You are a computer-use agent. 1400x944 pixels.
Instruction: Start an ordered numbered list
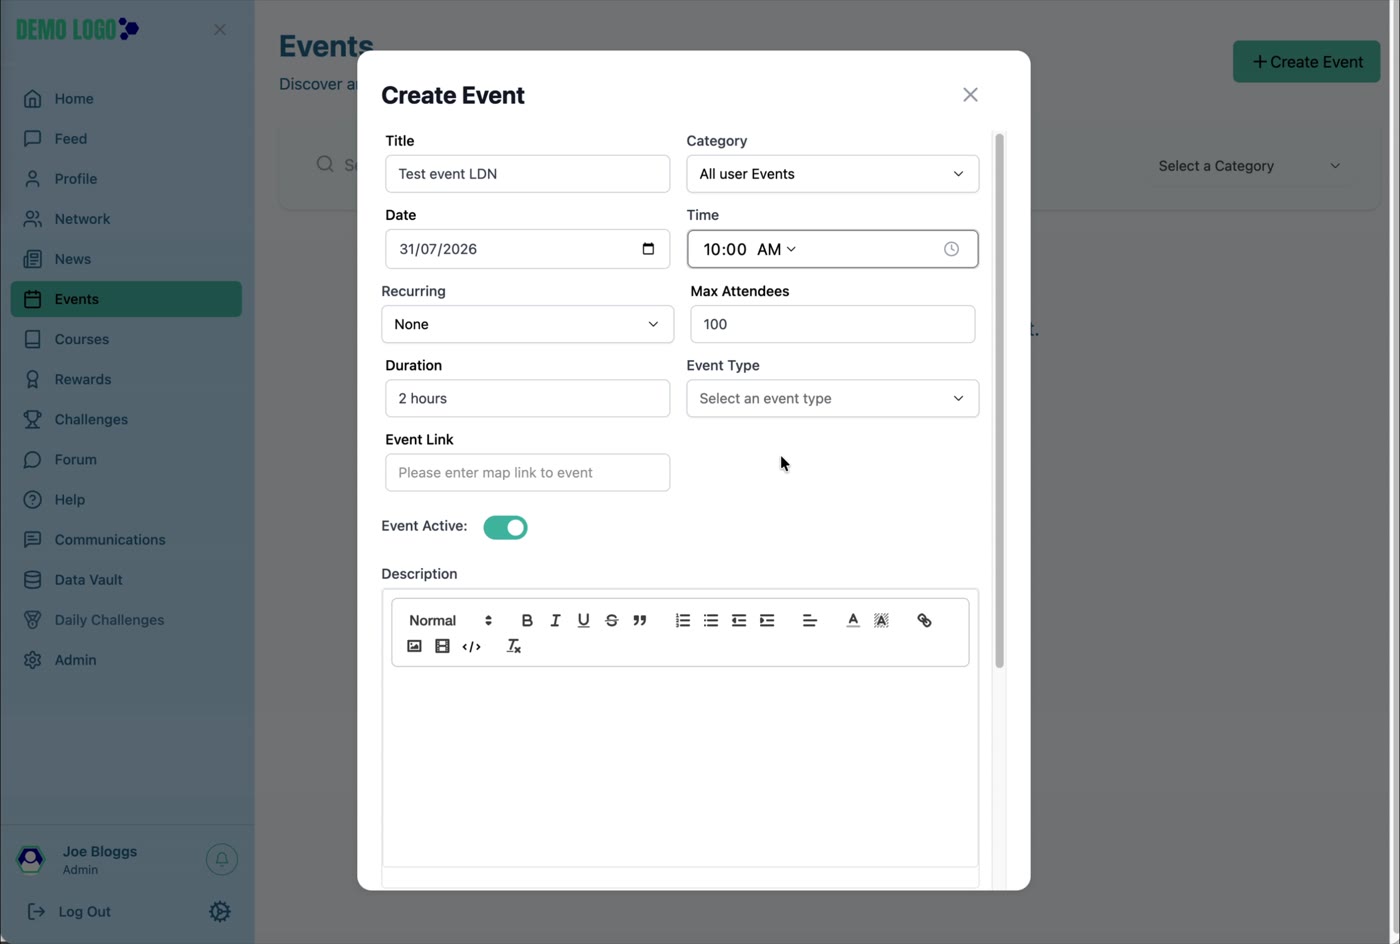682,620
